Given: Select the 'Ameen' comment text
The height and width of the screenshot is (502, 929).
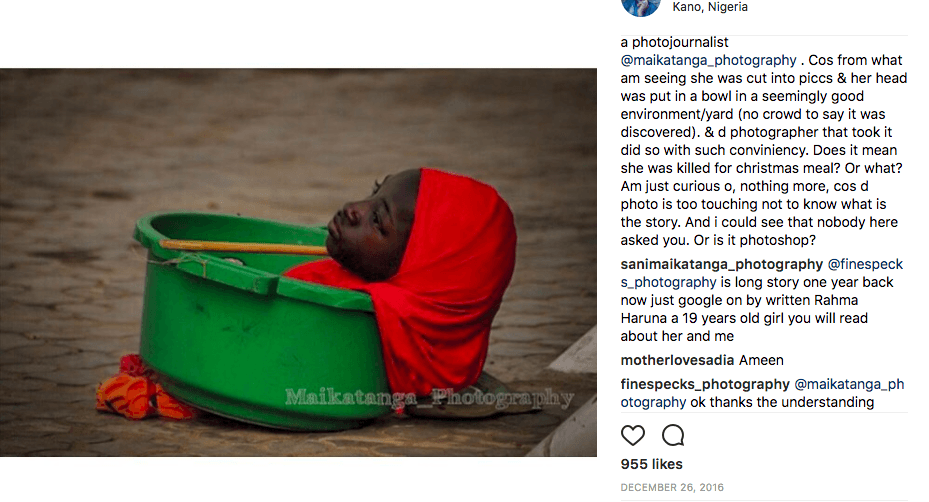Looking at the screenshot, I should (x=761, y=360).
